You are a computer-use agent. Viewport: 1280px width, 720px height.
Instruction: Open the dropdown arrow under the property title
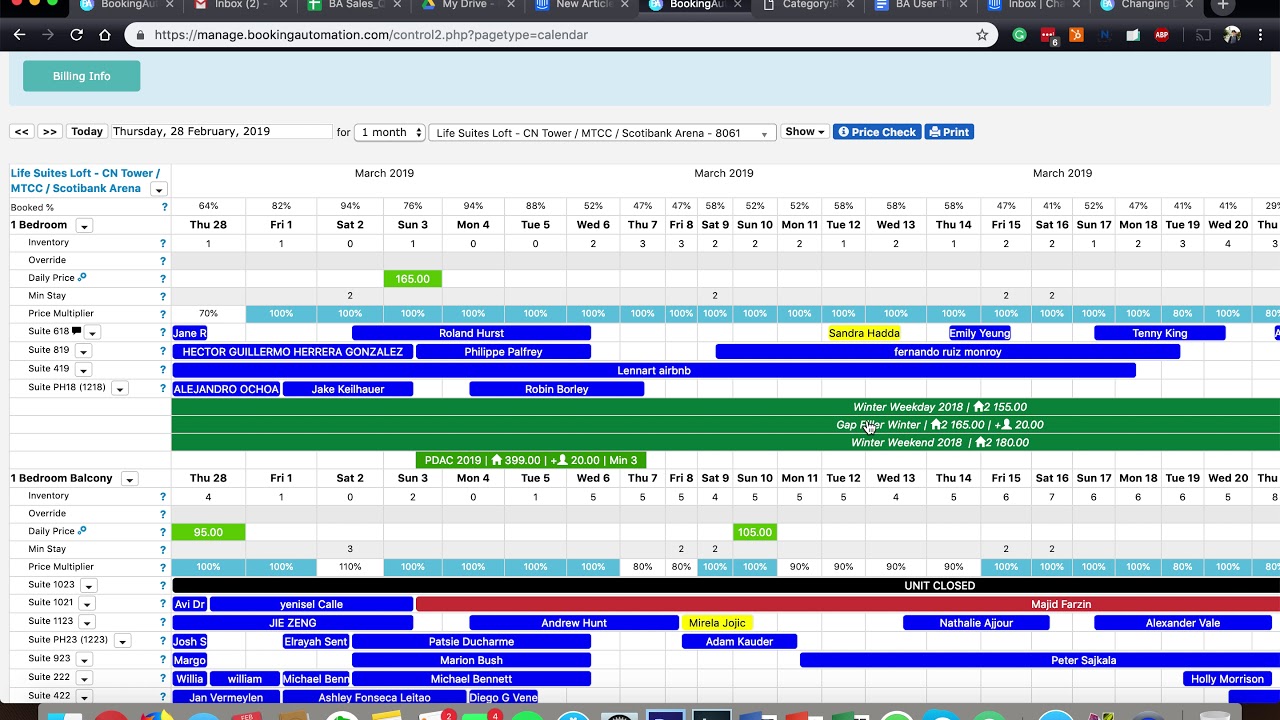click(x=158, y=190)
